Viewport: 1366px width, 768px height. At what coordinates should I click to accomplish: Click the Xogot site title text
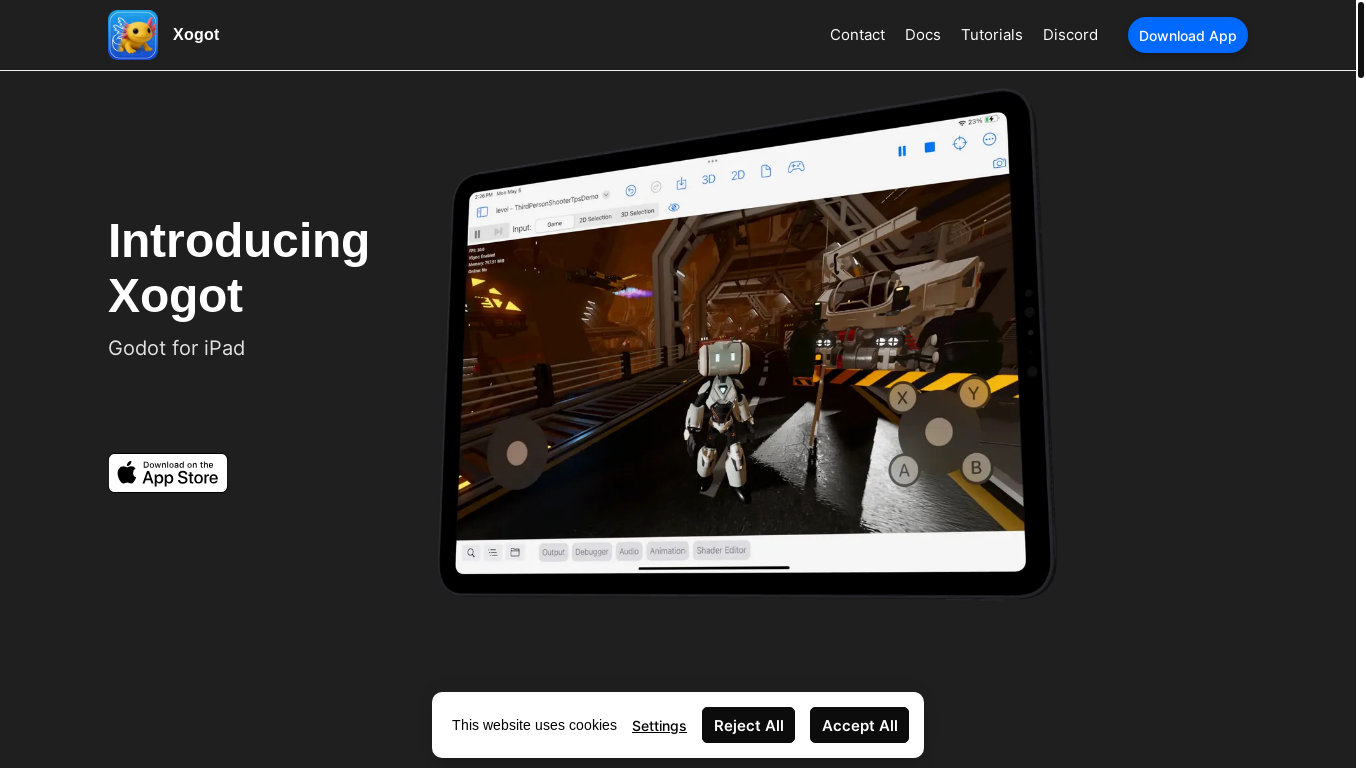coord(196,35)
